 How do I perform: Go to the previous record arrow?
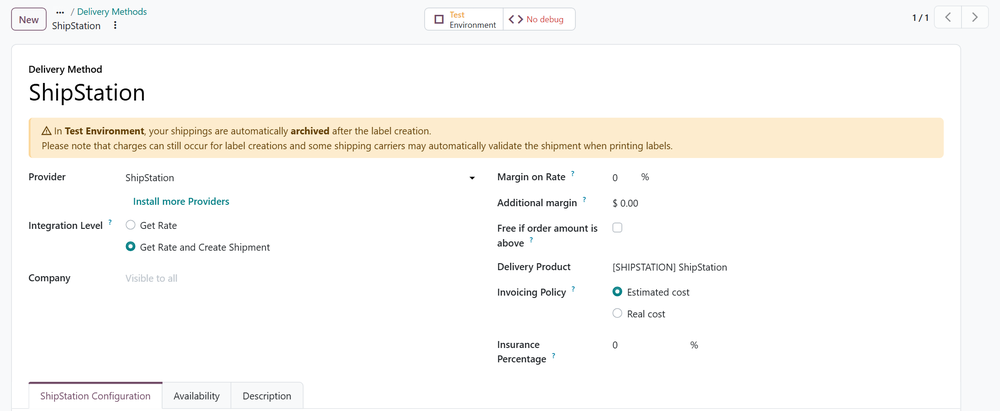(948, 18)
